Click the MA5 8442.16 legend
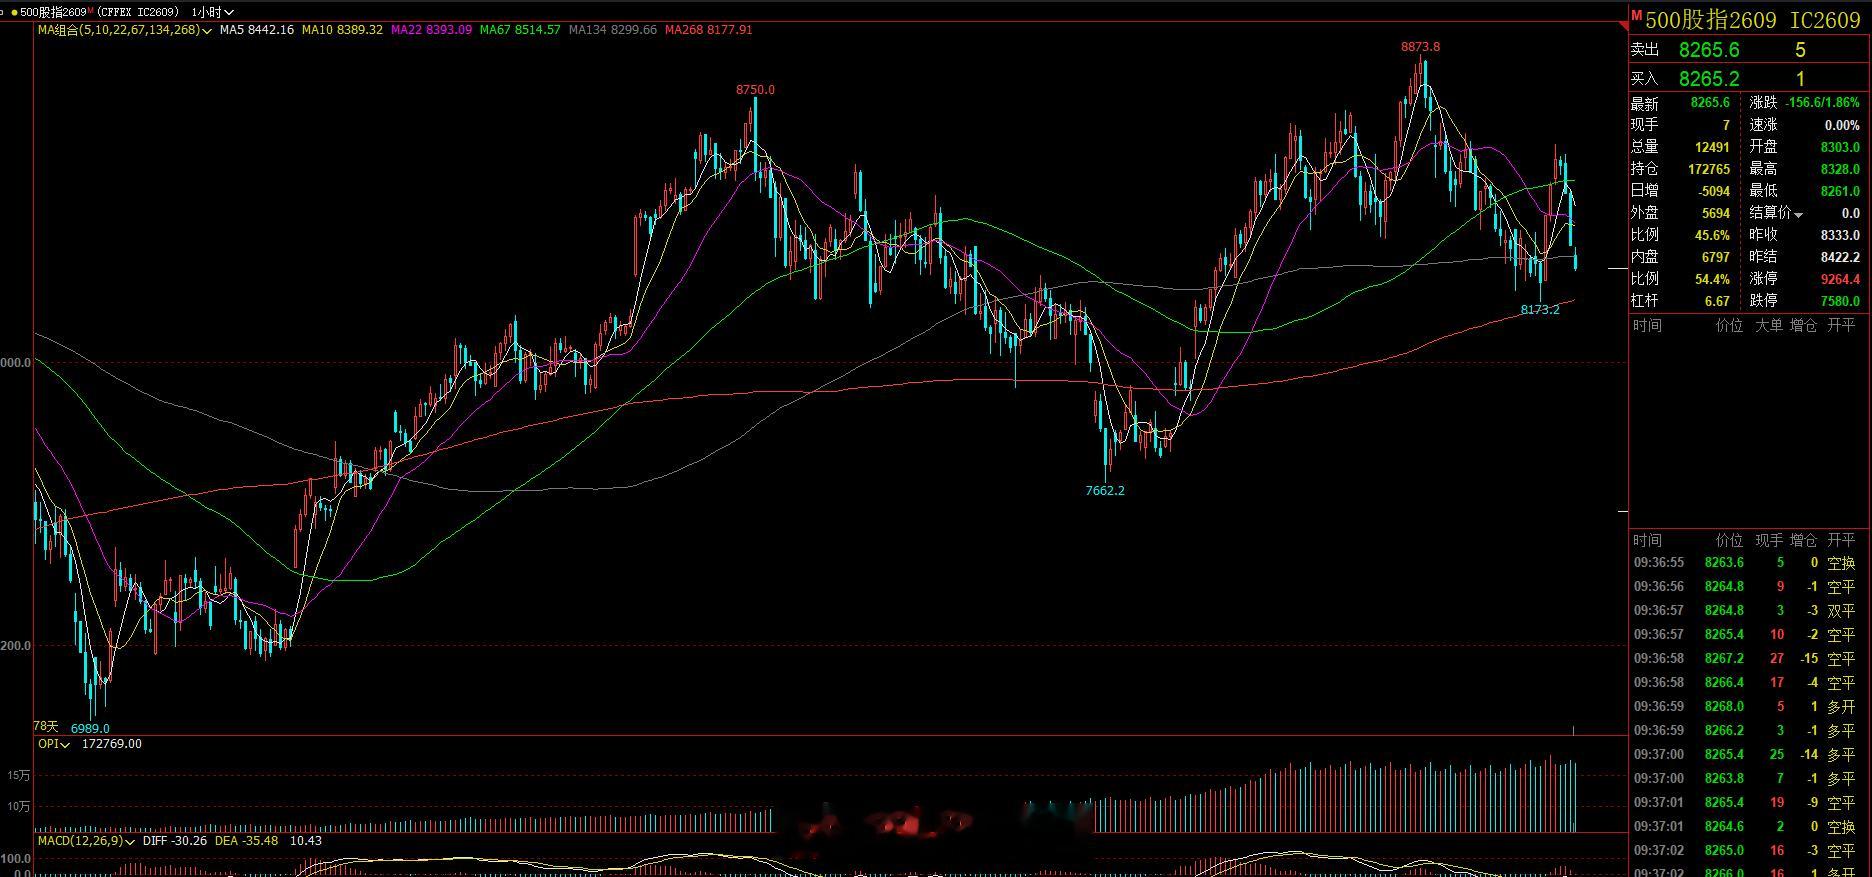Screen dimensions: 1872x877 coord(257,30)
